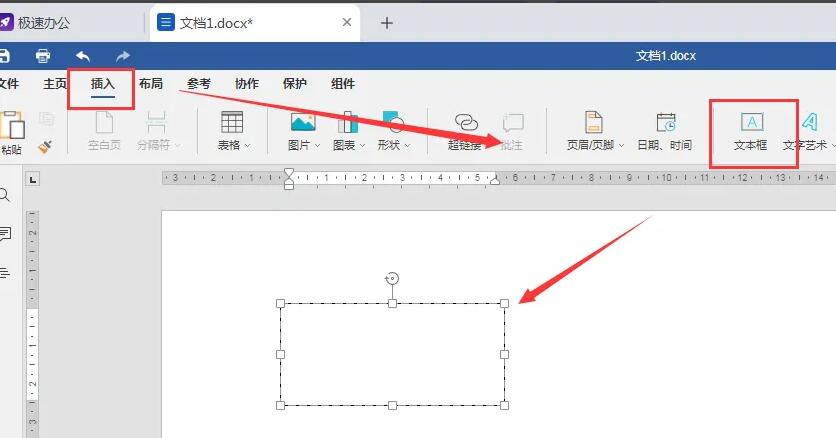The image size is (836, 438).
Task: Undo the last action with the undo arrow
Action: pos(83,56)
